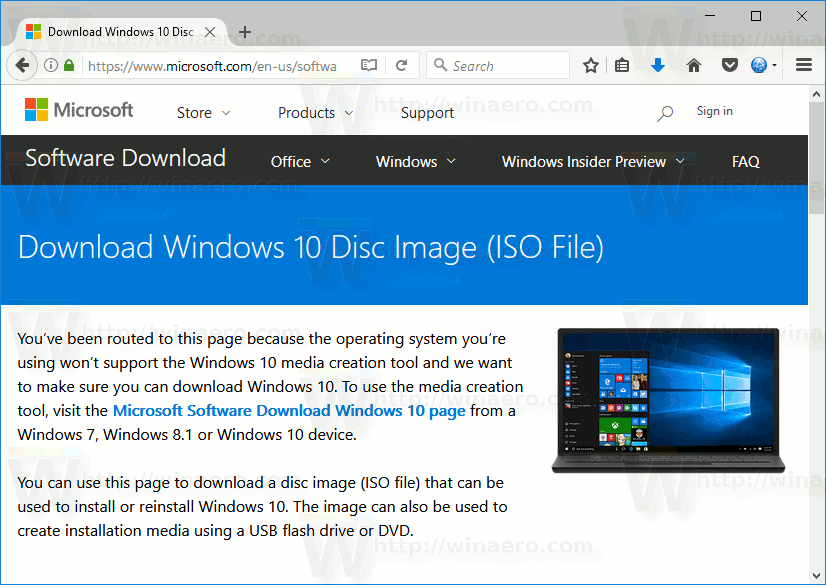Expand the Windows dropdown menu
The image size is (826, 585).
(416, 162)
